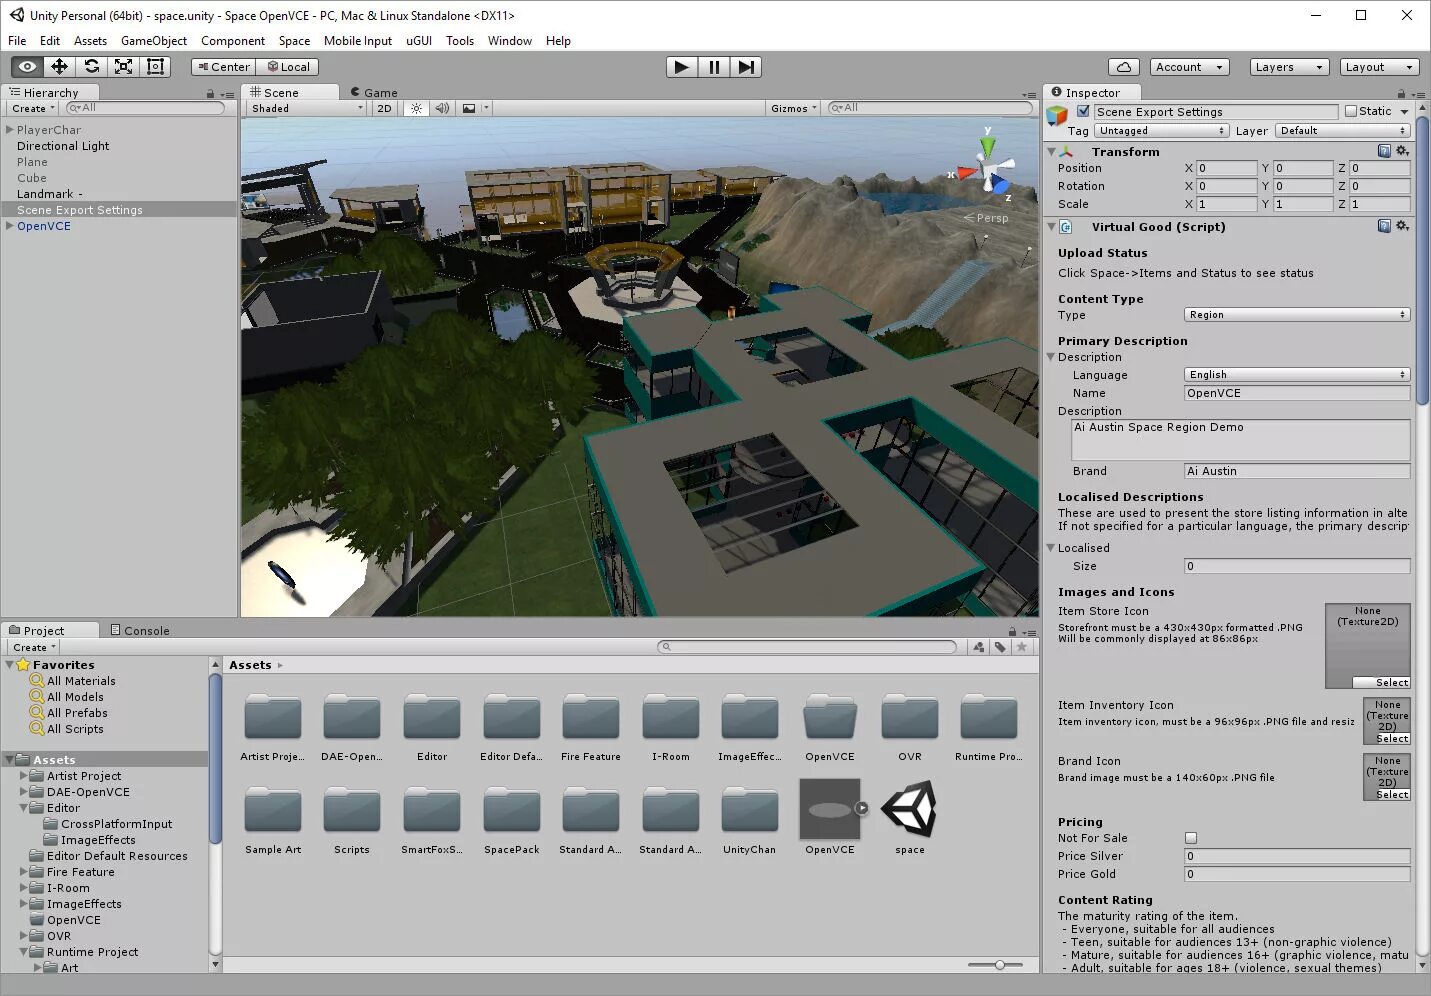The image size is (1431, 996).
Task: Open Virtual Good script gear settings
Action: (1402, 226)
